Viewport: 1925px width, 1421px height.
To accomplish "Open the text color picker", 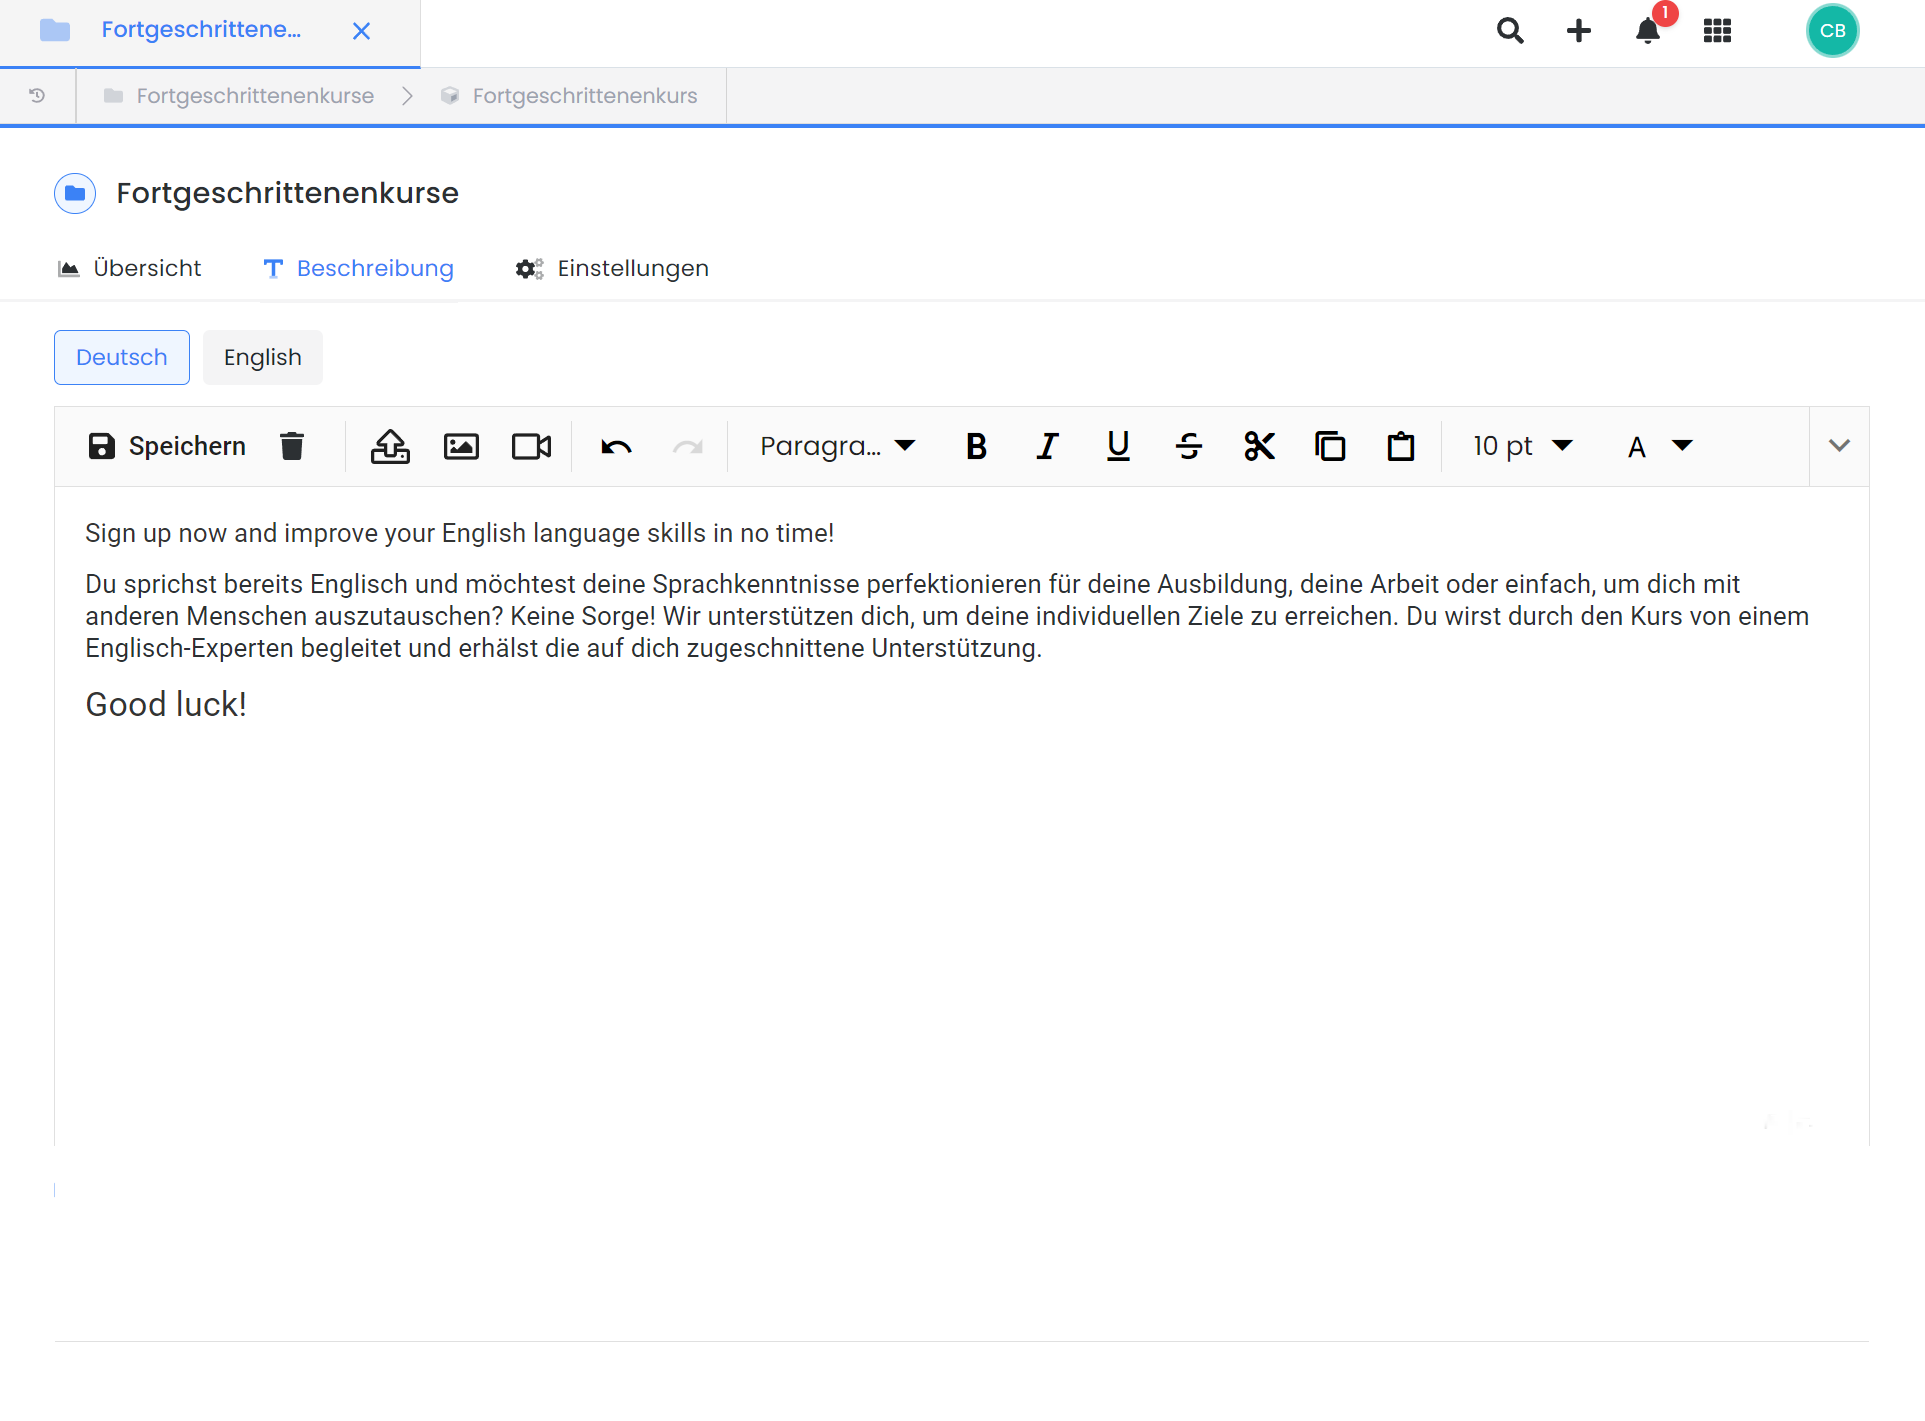I will click(x=1656, y=446).
